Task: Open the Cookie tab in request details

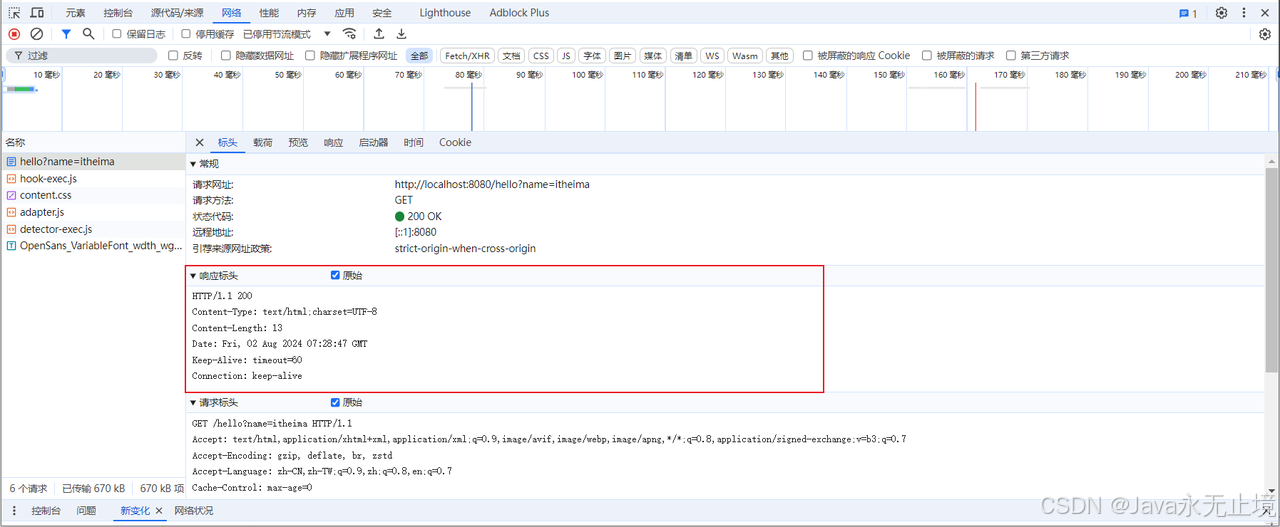Action: point(455,142)
